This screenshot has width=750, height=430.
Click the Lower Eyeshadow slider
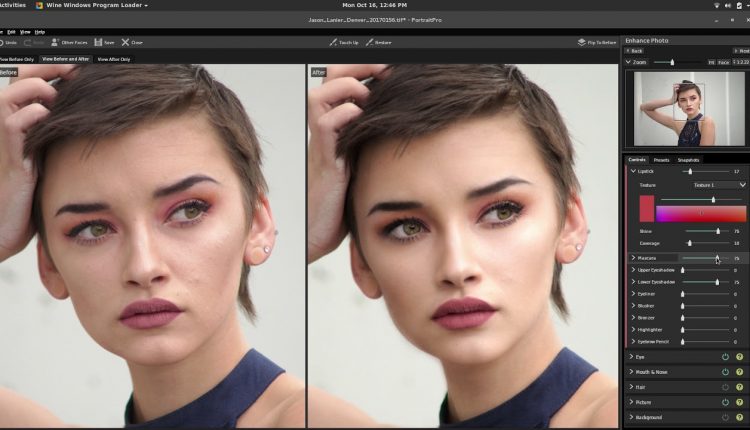pos(706,282)
